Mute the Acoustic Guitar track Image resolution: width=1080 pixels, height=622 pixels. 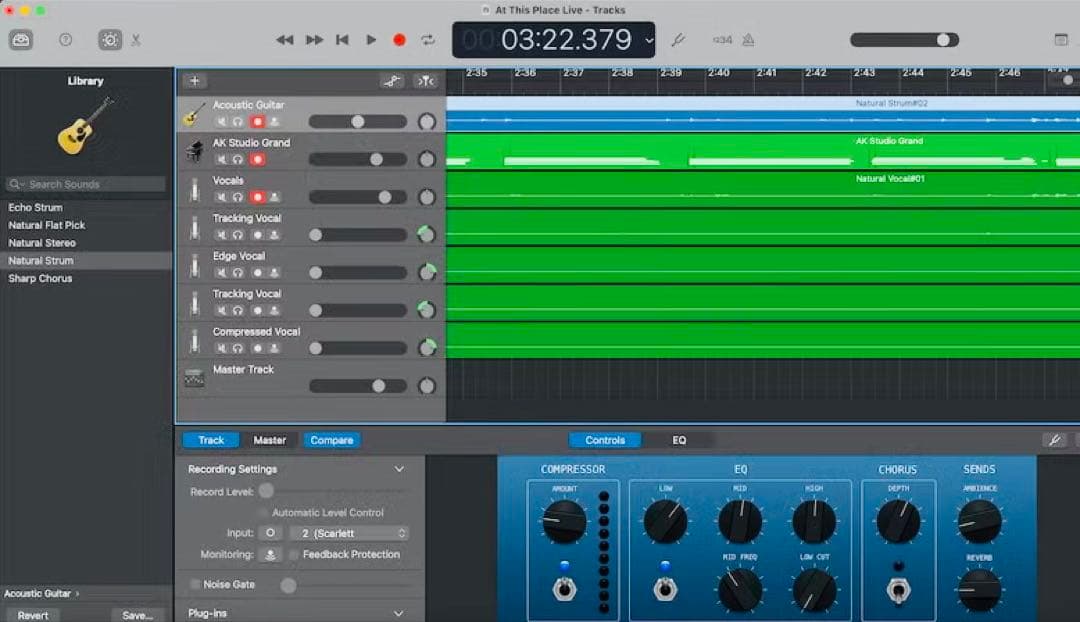pos(222,120)
